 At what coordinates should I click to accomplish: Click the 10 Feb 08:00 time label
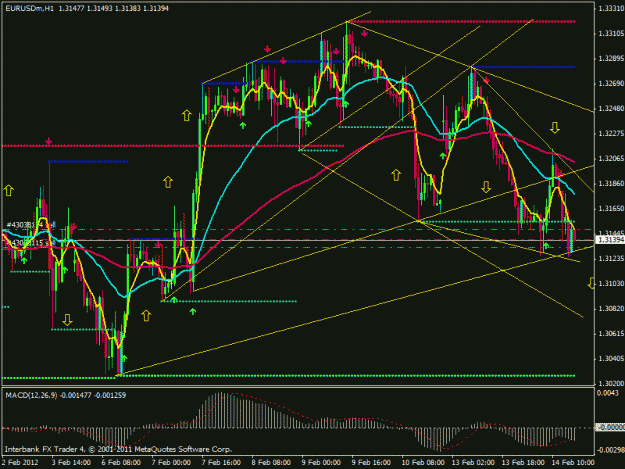pyautogui.click(x=423, y=462)
